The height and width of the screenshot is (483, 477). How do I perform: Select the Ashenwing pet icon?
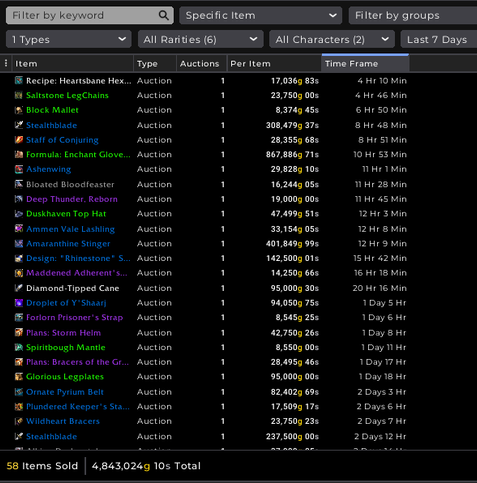(19, 169)
